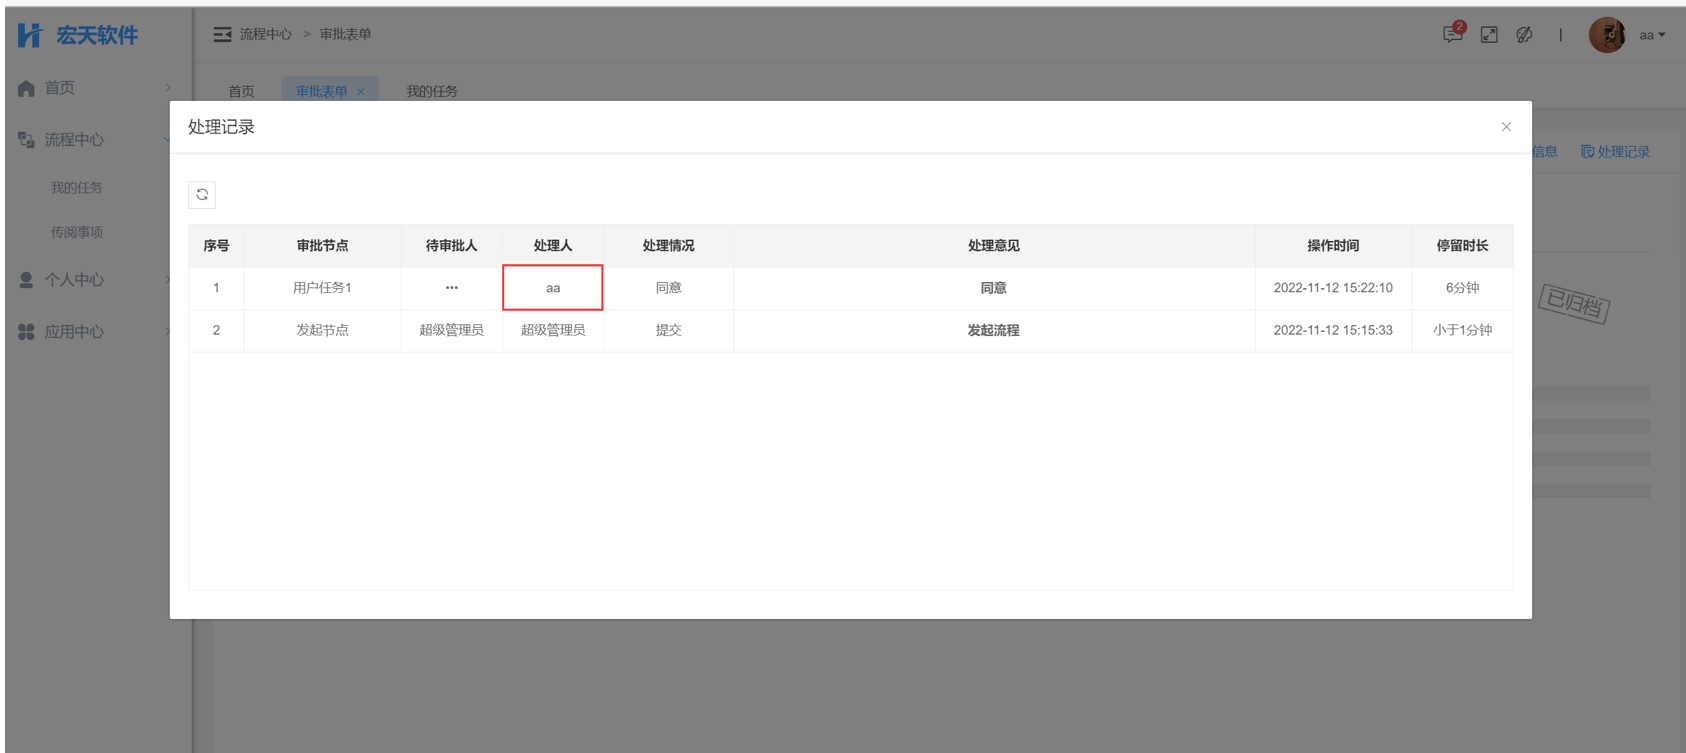Click the 处理记录 dialog title

point(221,127)
